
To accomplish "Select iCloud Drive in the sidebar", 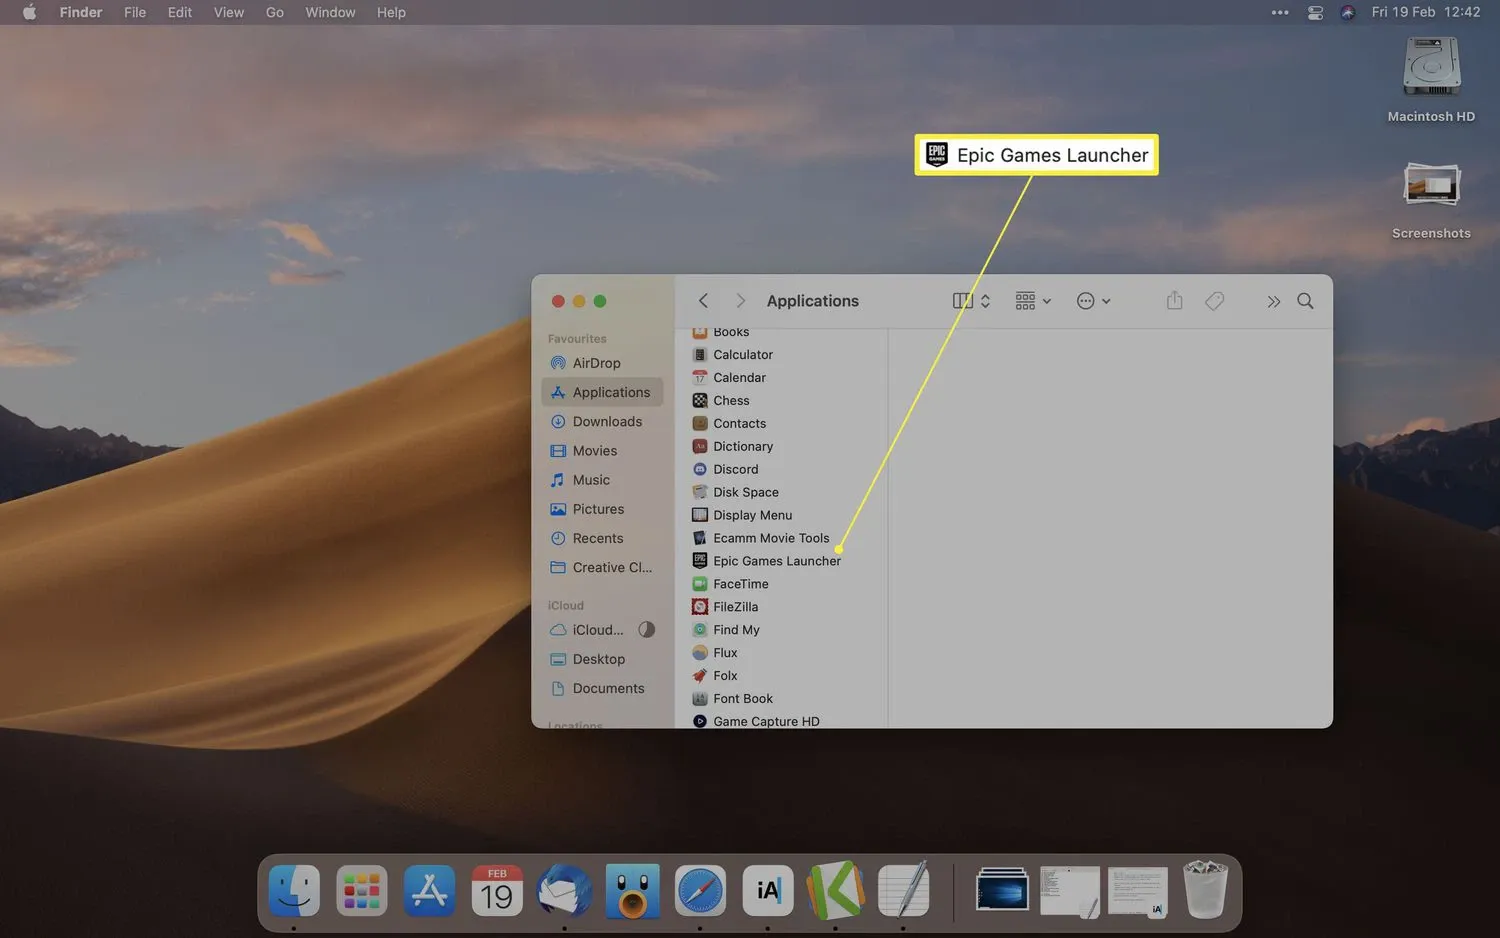I will pyautogui.click(x=602, y=630).
